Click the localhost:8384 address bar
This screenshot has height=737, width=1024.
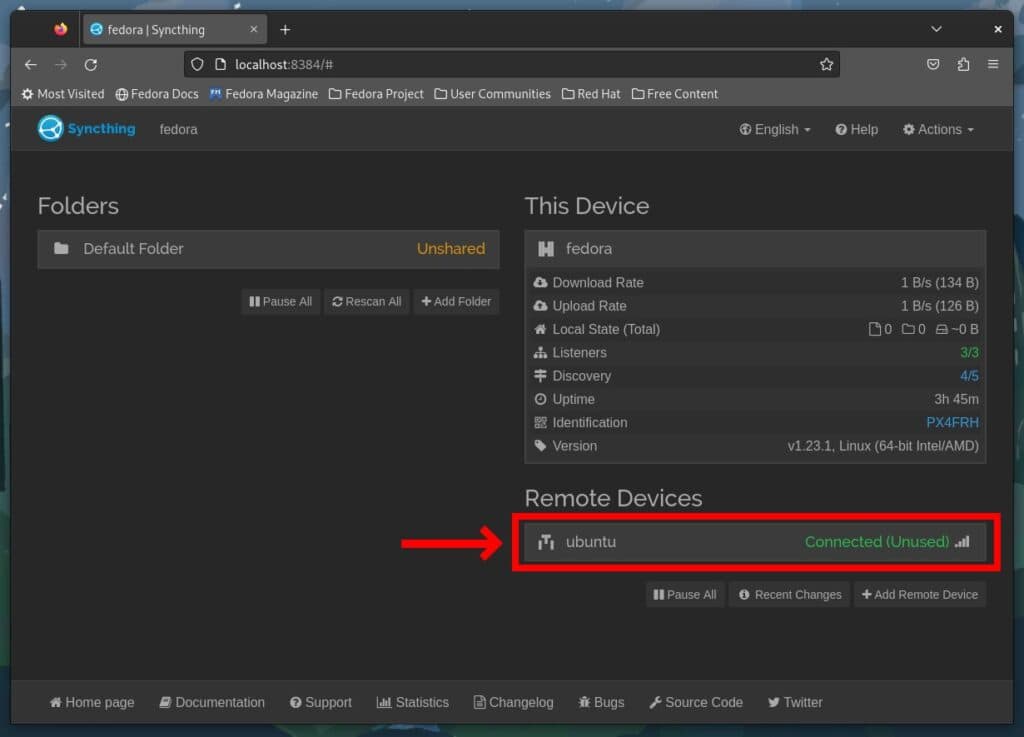point(511,64)
